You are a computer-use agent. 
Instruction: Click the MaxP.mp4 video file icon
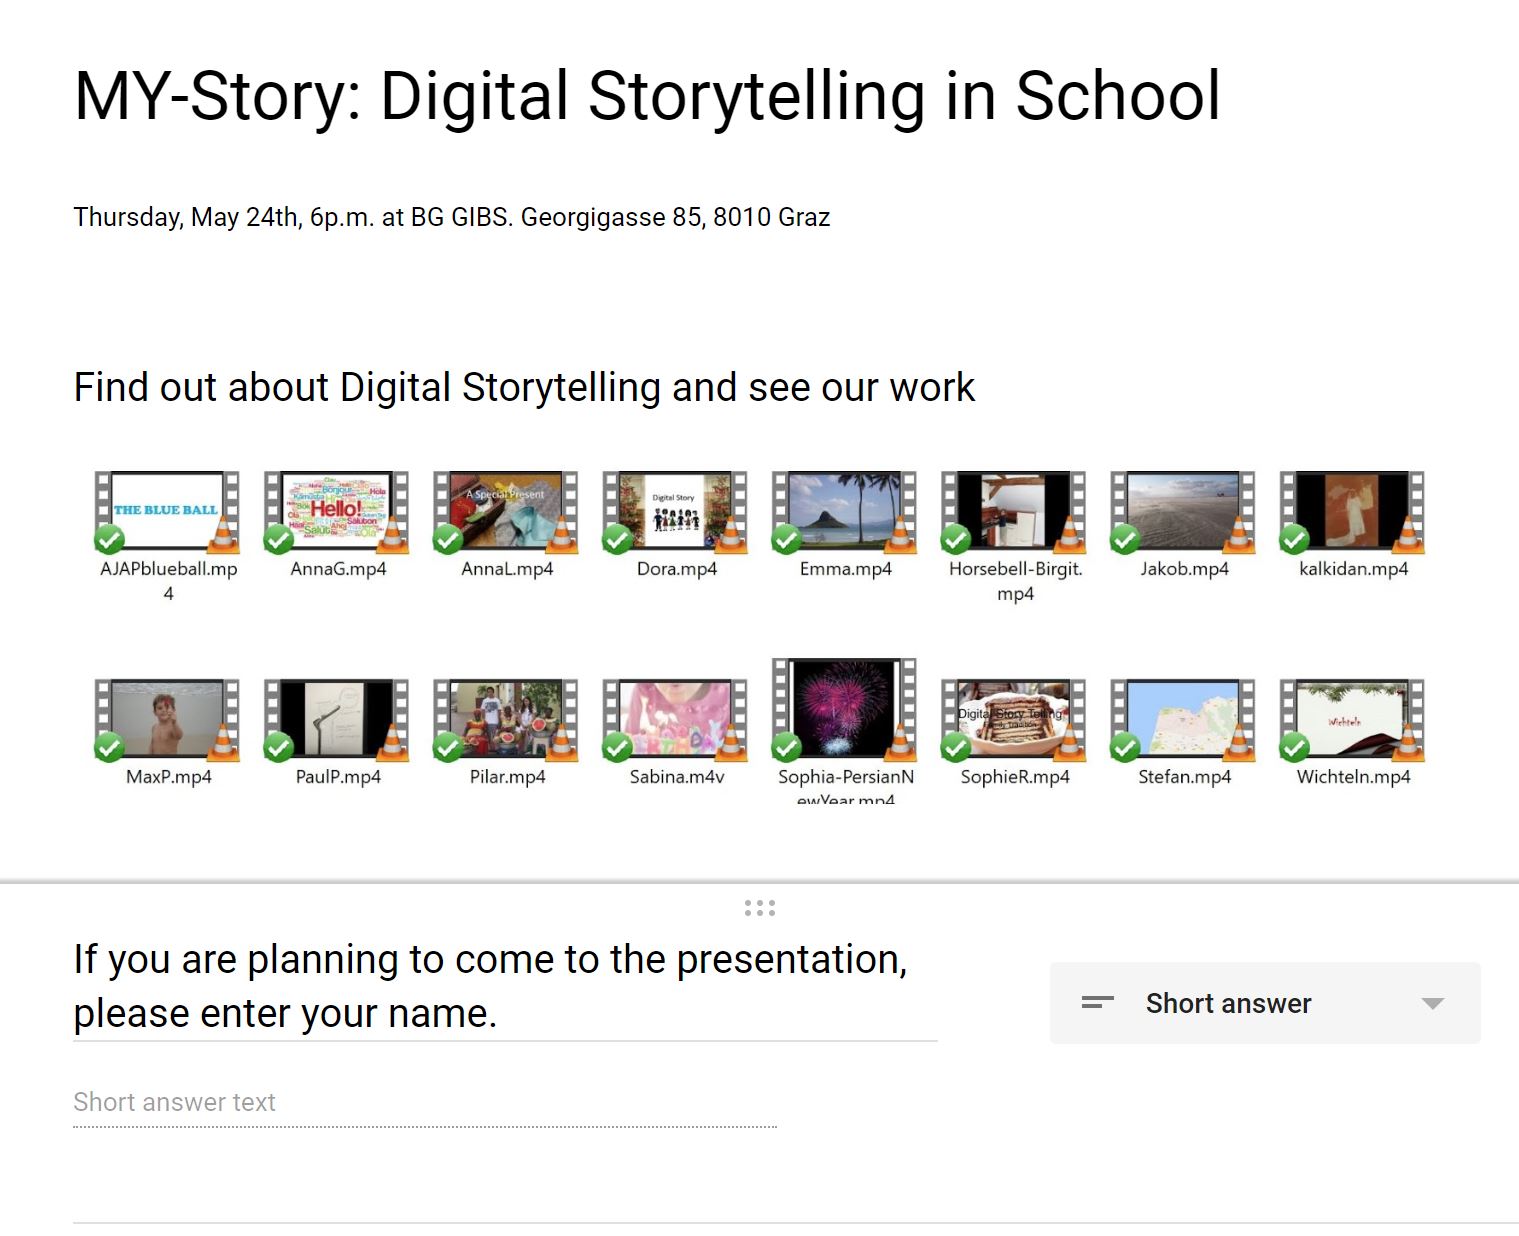(167, 719)
